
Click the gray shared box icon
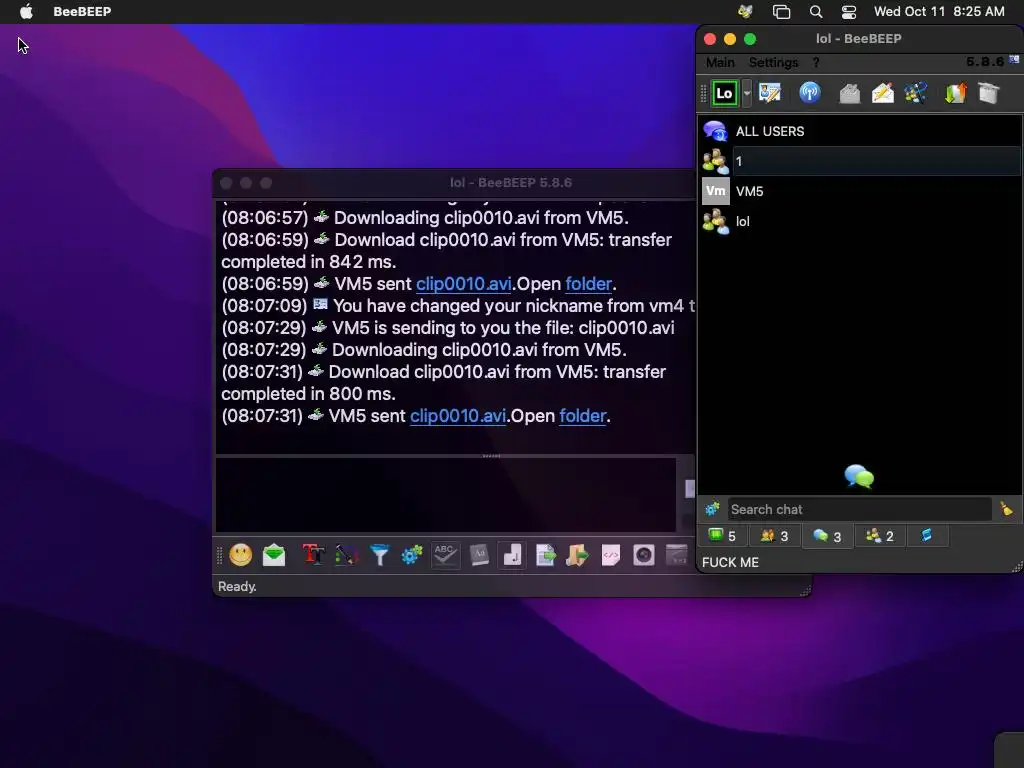pos(989,93)
